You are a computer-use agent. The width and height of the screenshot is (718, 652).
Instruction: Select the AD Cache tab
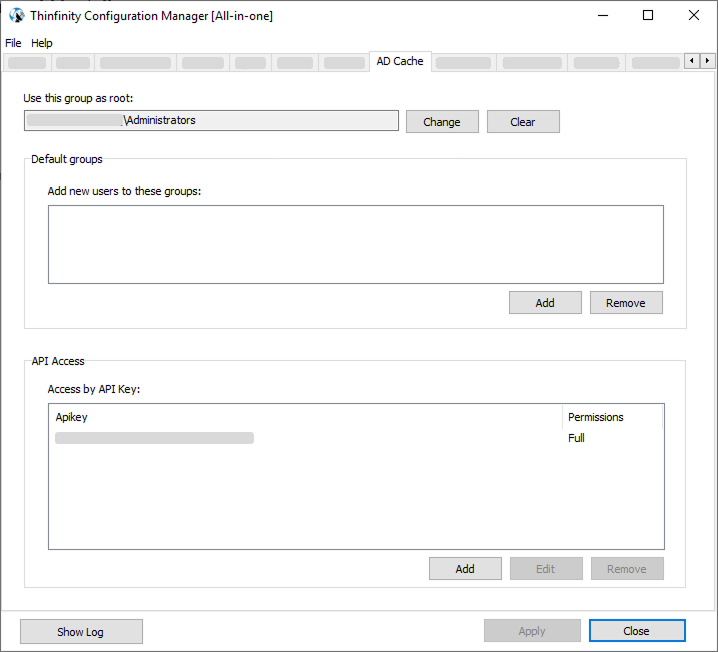point(400,61)
